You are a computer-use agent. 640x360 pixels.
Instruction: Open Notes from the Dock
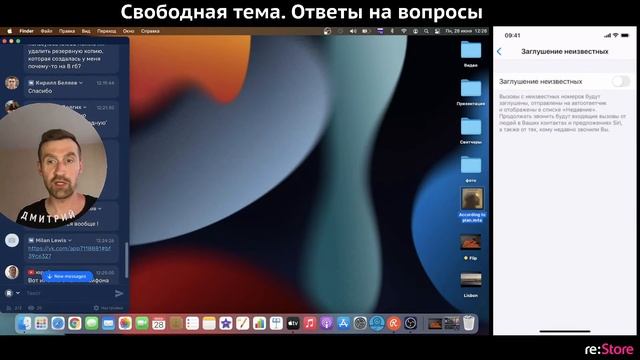pos(209,323)
